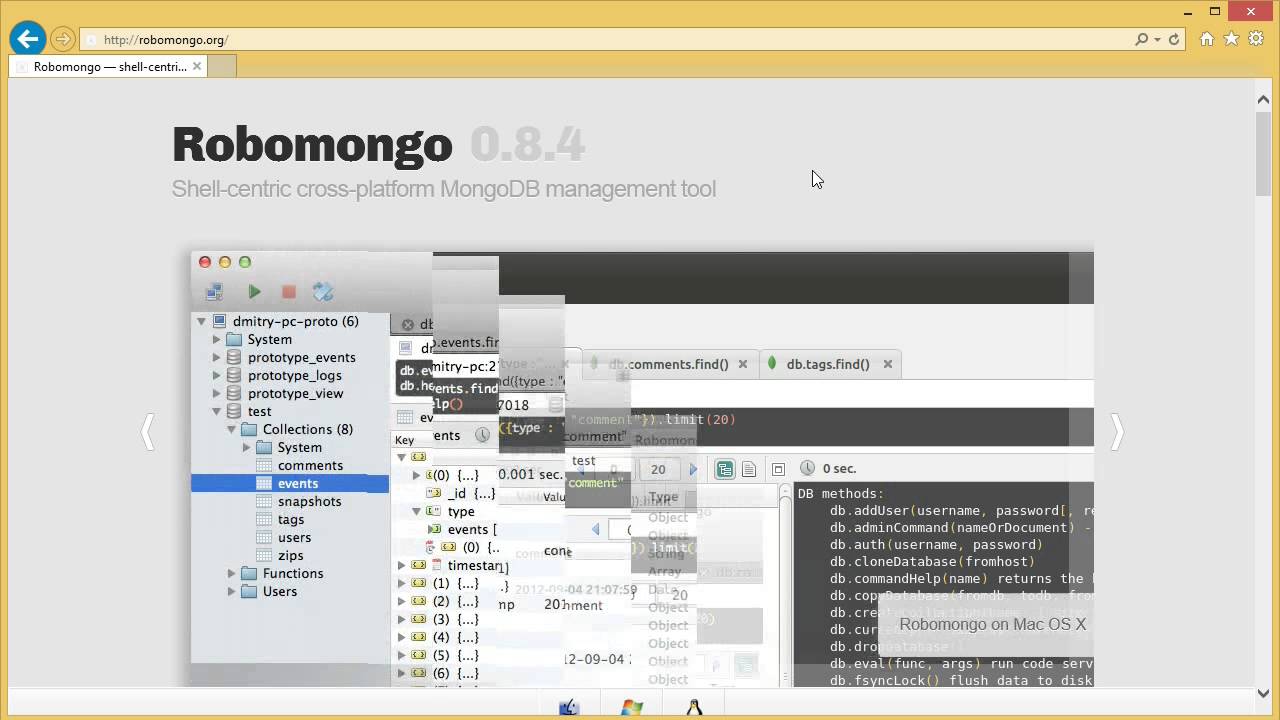1280x720 pixels.
Task: Open the browser Tools gear icon
Action: coord(1256,39)
